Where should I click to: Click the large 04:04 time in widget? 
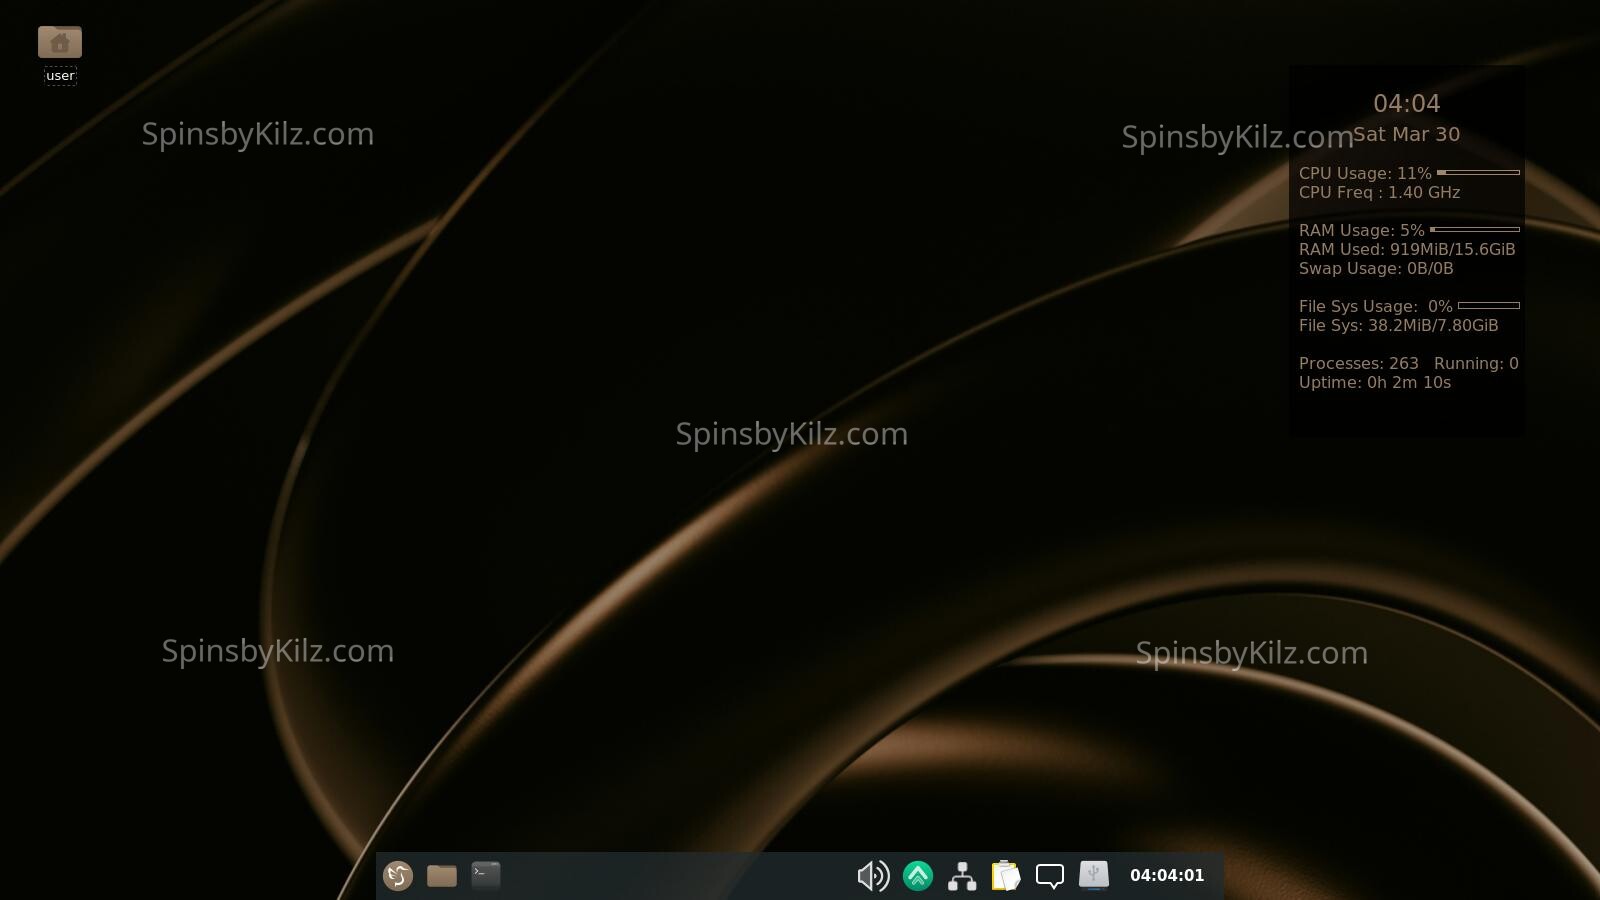click(x=1406, y=104)
